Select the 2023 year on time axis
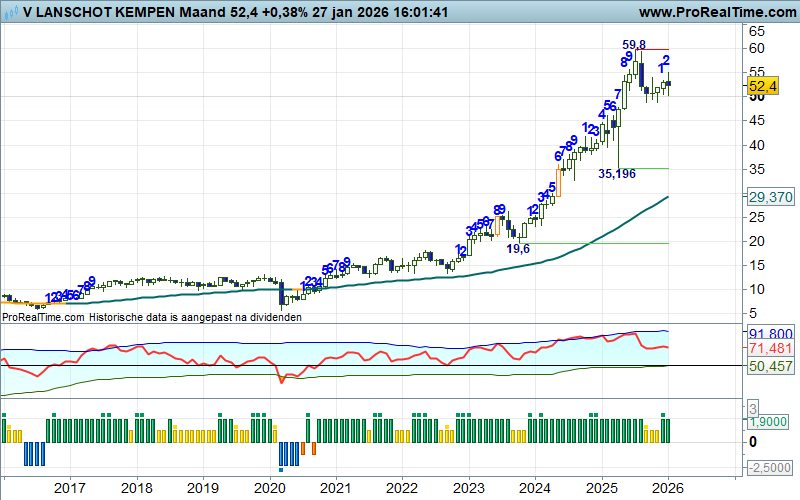The image size is (800, 500). point(468,488)
